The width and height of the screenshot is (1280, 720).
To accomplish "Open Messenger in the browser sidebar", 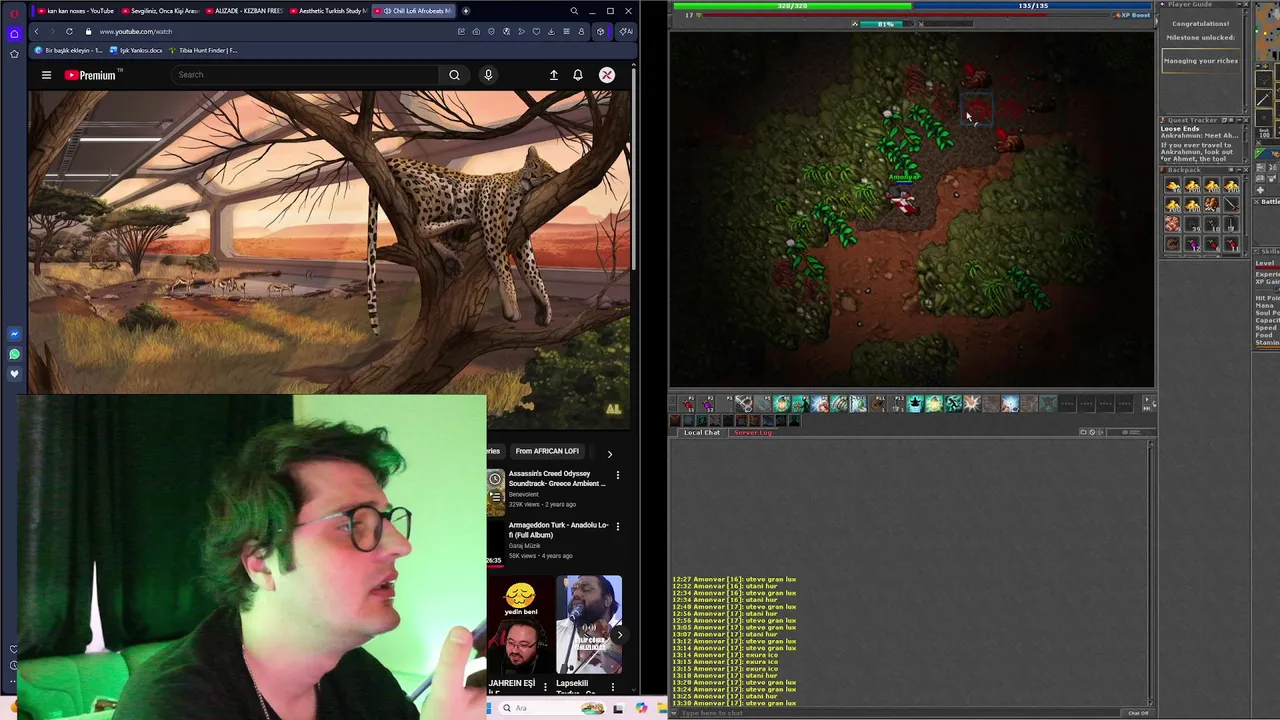I will pos(14,334).
